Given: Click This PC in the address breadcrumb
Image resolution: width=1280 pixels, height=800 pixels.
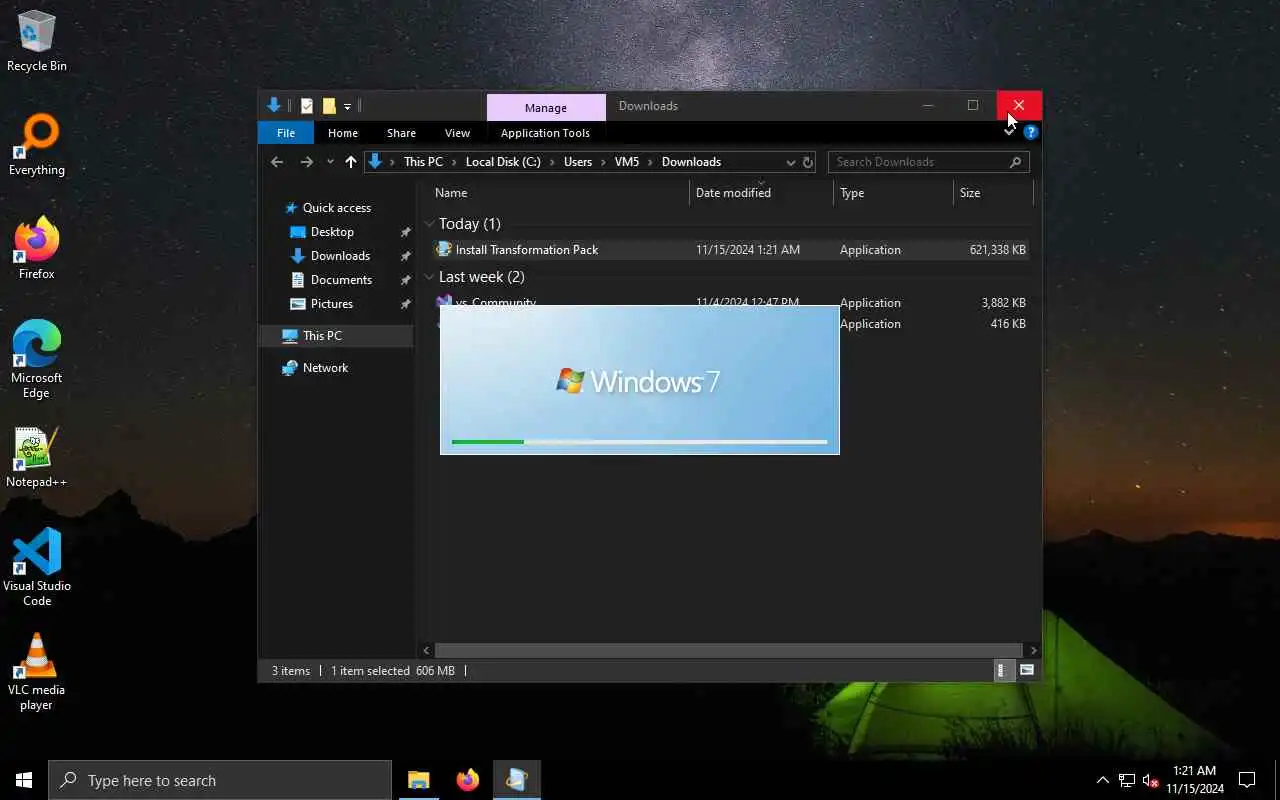Looking at the screenshot, I should point(423,162).
